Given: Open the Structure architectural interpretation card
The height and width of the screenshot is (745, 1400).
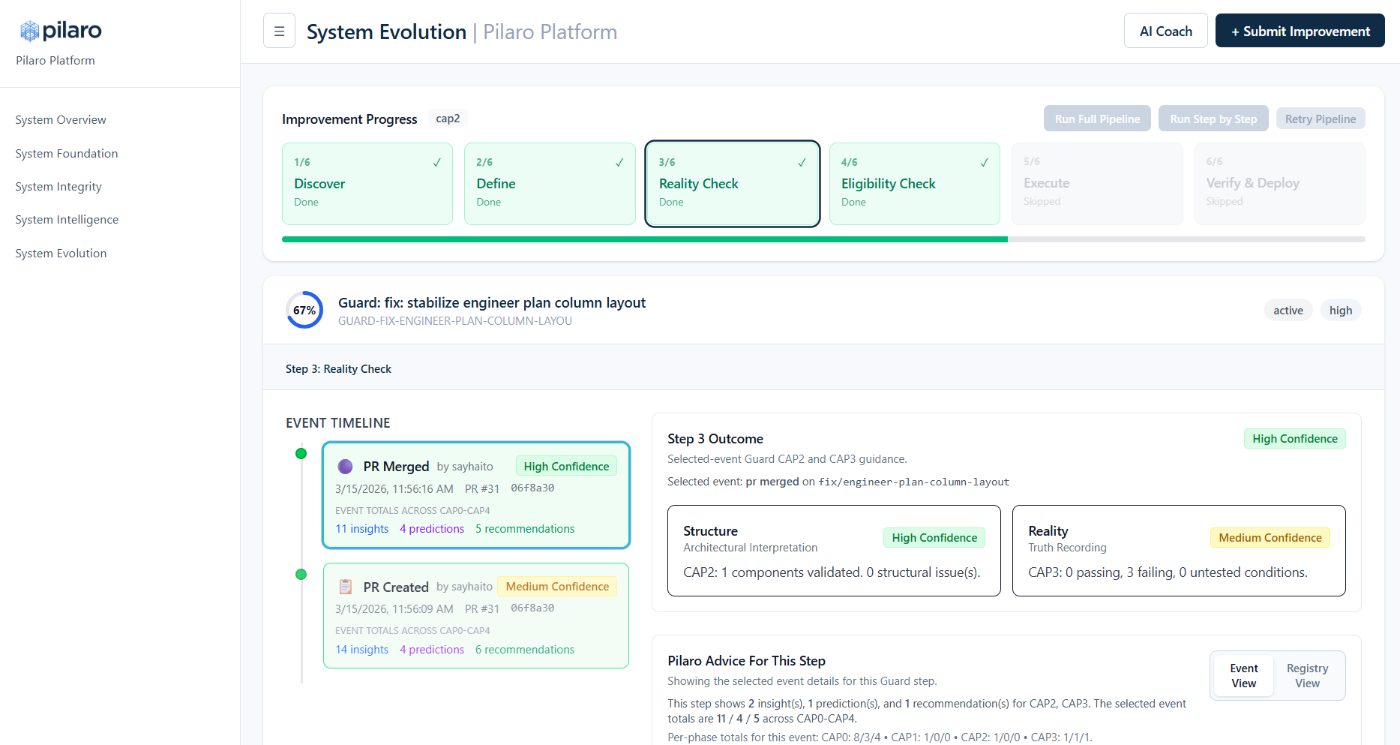Looking at the screenshot, I should pyautogui.click(x=833, y=551).
